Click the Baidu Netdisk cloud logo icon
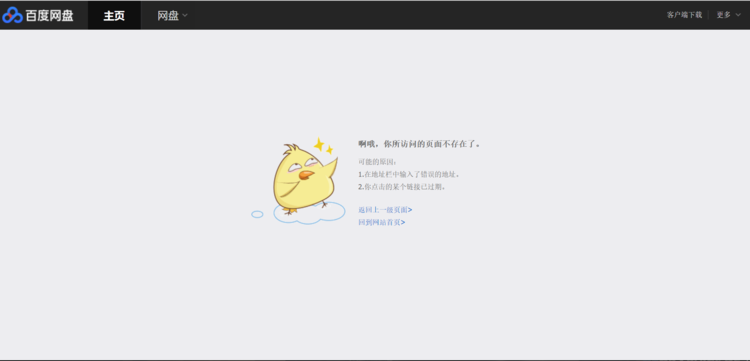 coord(12,15)
